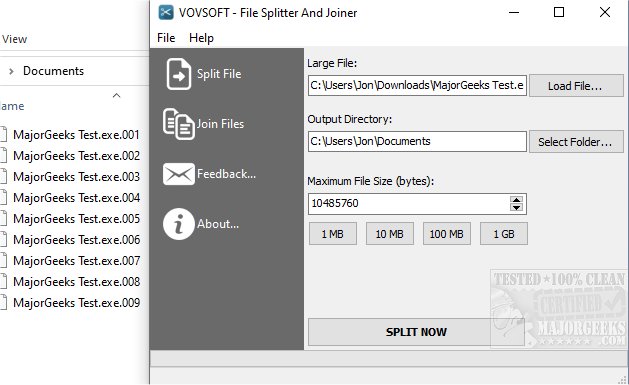Viewport: 629px width, 385px height.
Task: Open the Help menu
Action: [x=201, y=38]
